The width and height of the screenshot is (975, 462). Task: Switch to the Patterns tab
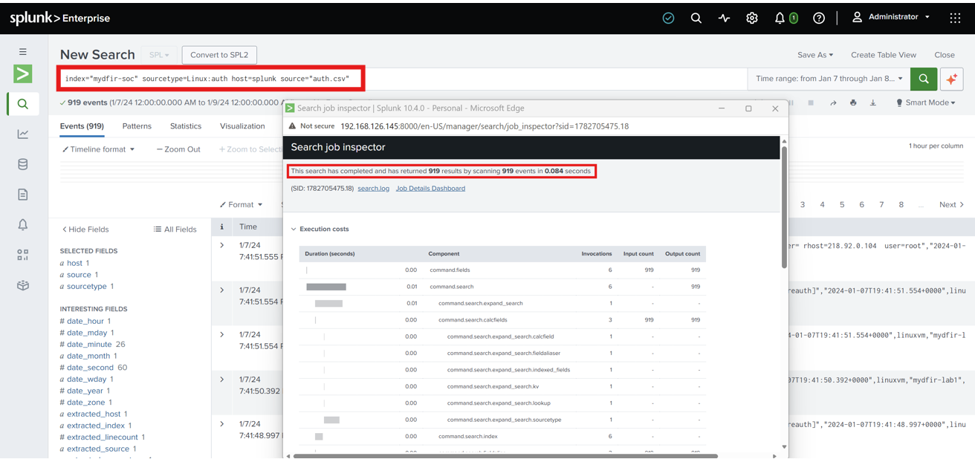pos(137,126)
